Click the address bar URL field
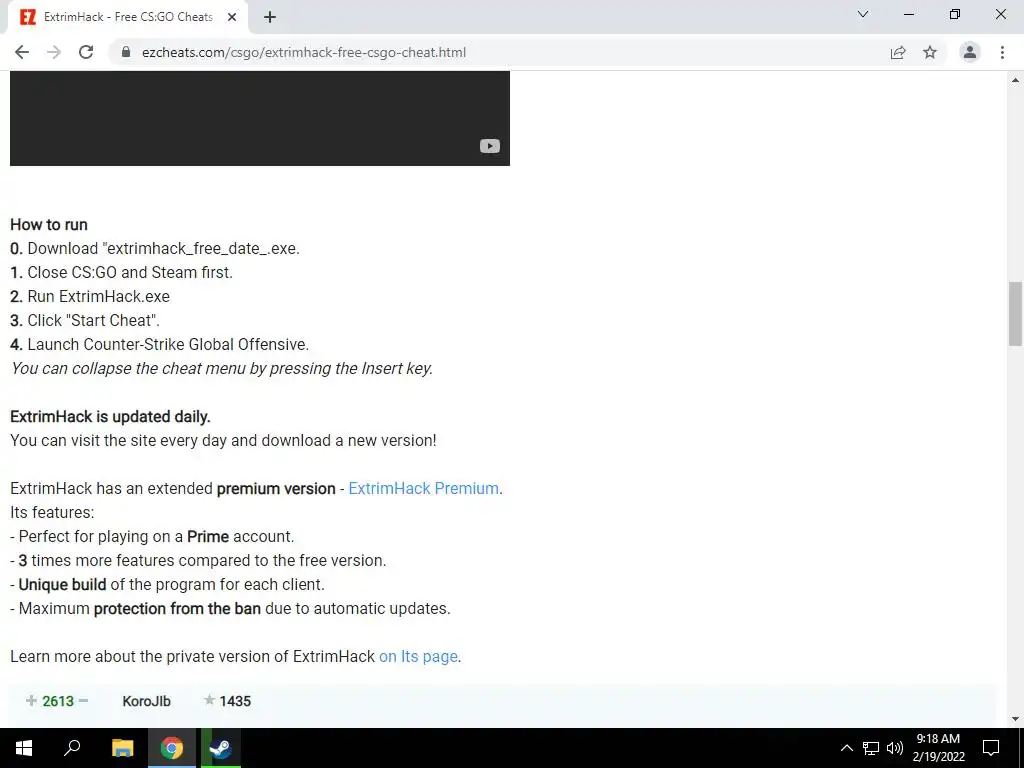 (496, 52)
